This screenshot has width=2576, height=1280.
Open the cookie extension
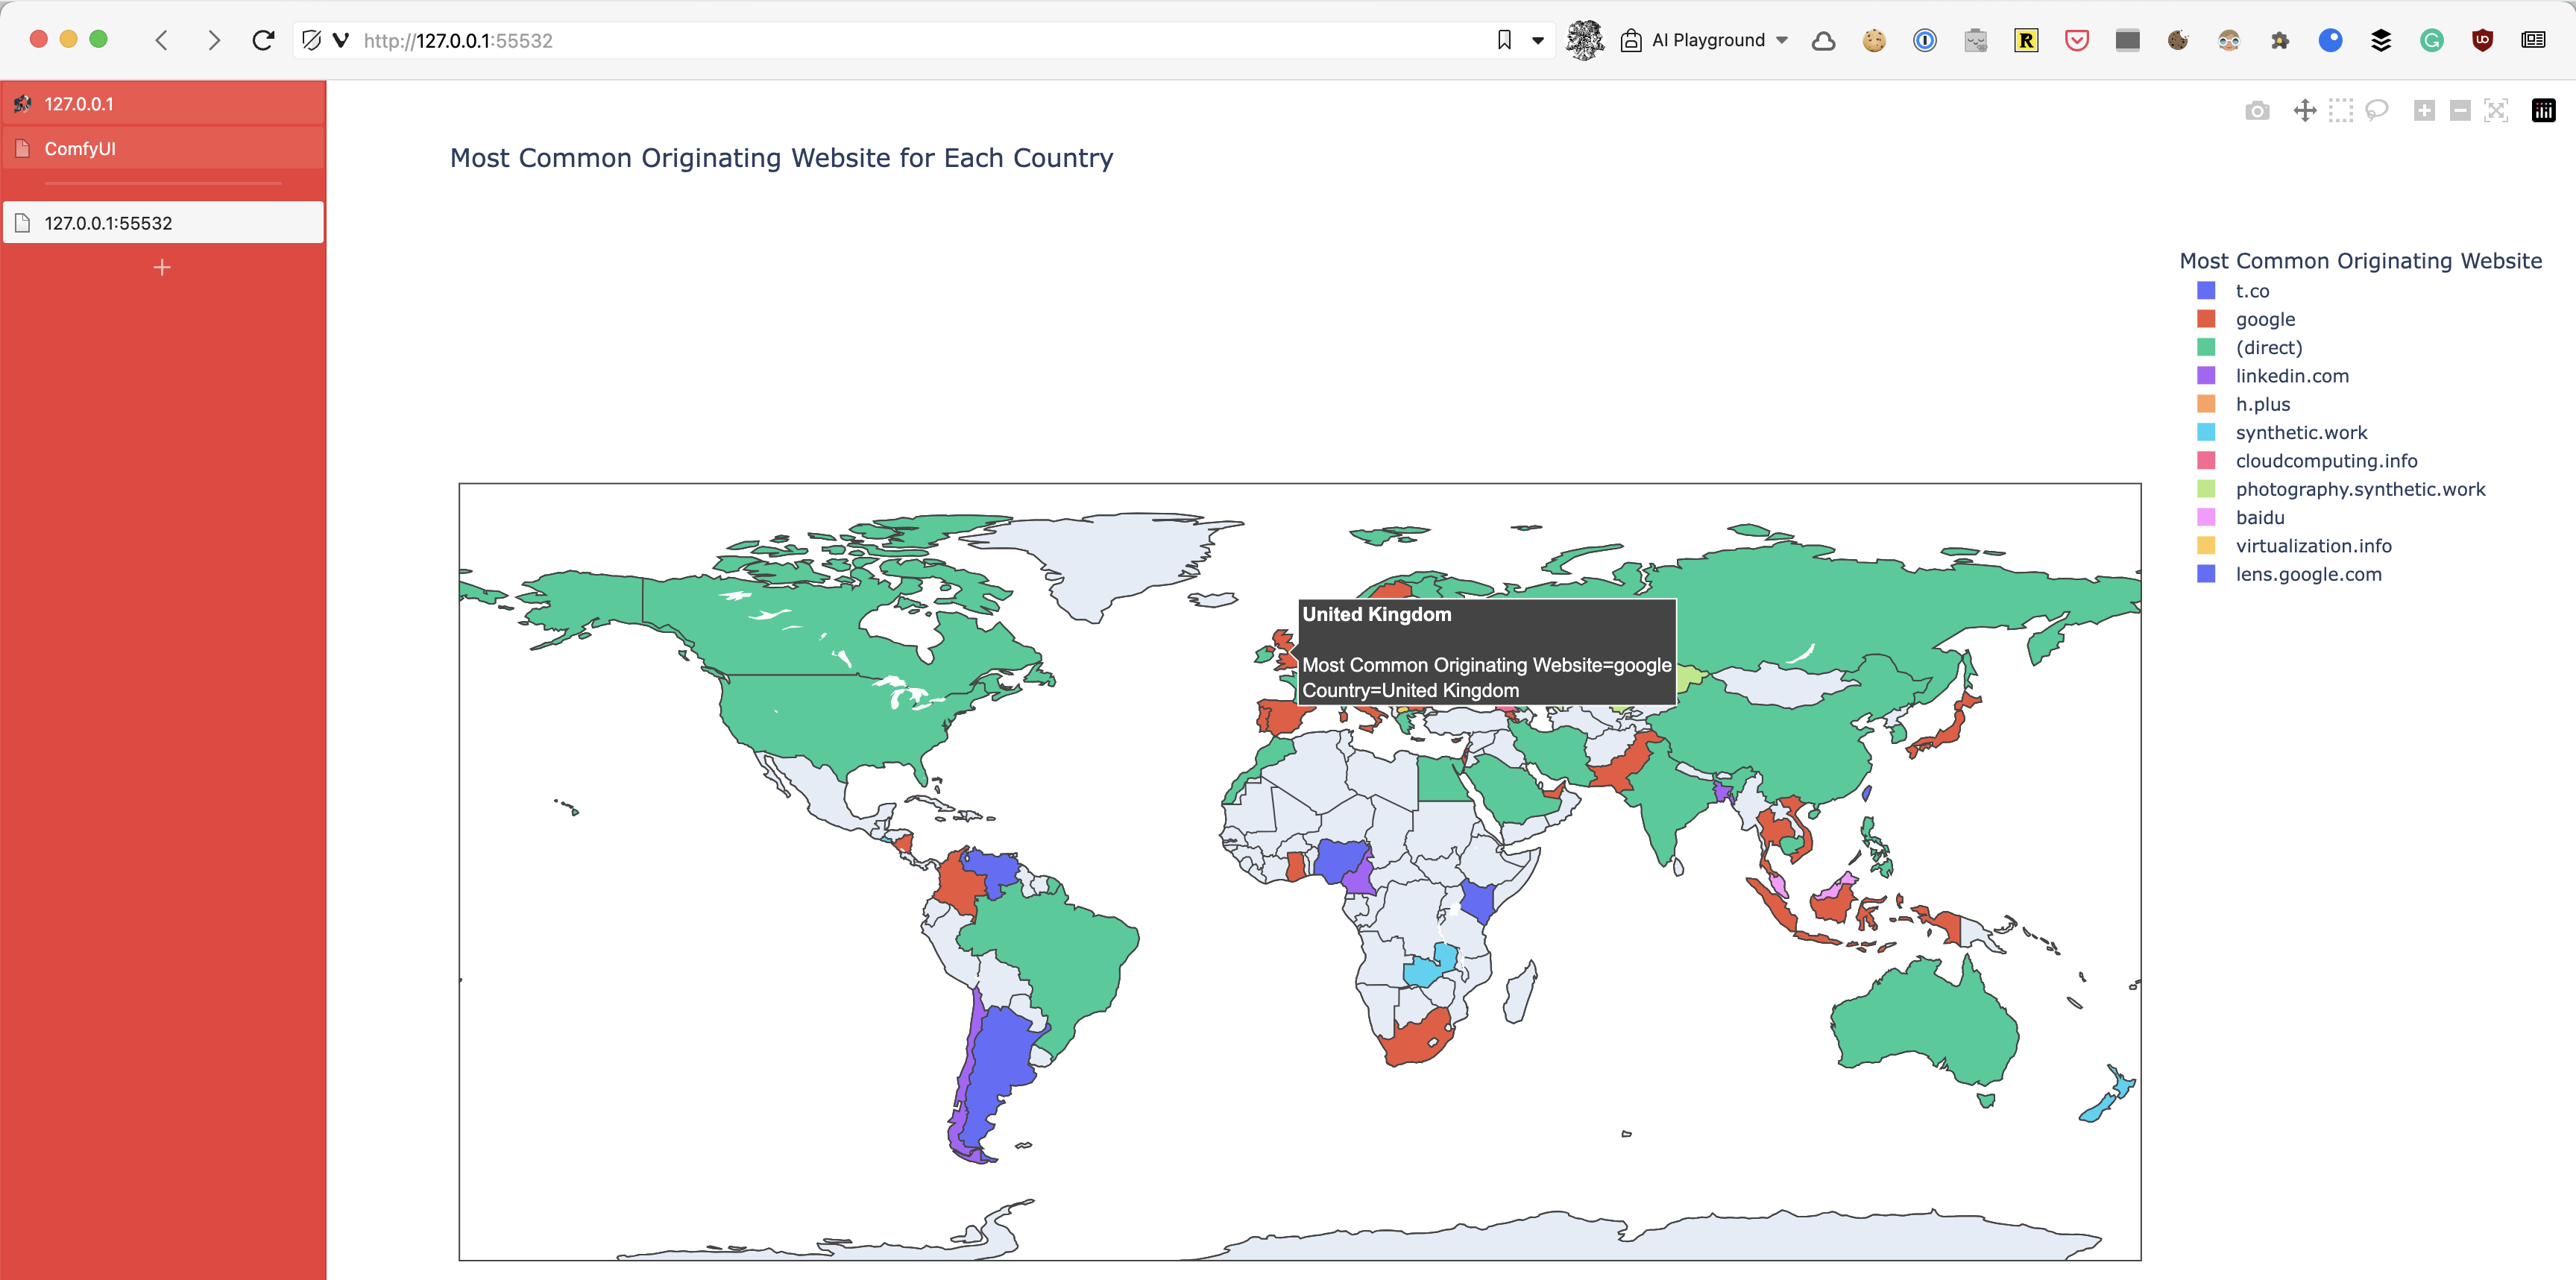1874,40
